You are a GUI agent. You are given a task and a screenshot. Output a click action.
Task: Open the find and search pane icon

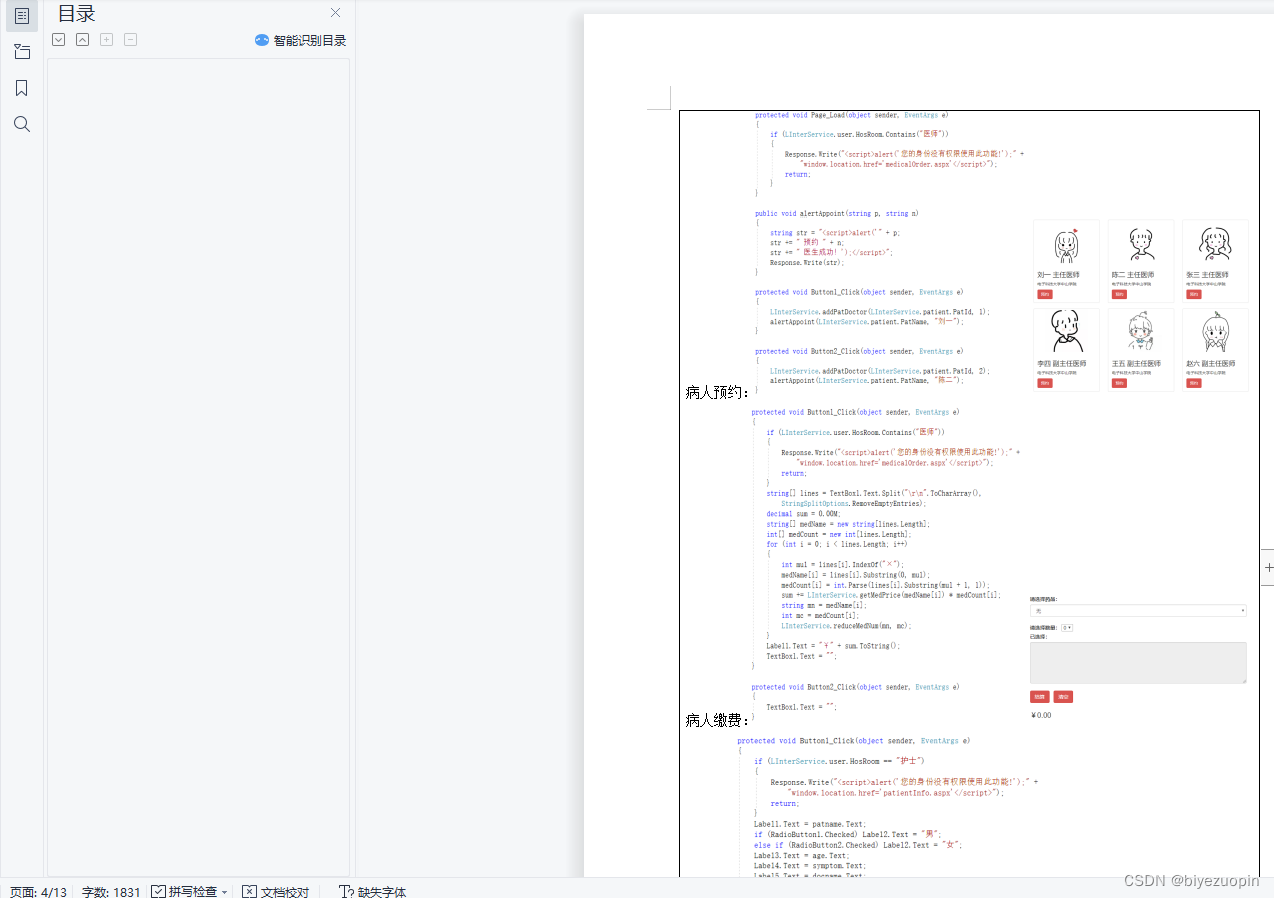(22, 124)
